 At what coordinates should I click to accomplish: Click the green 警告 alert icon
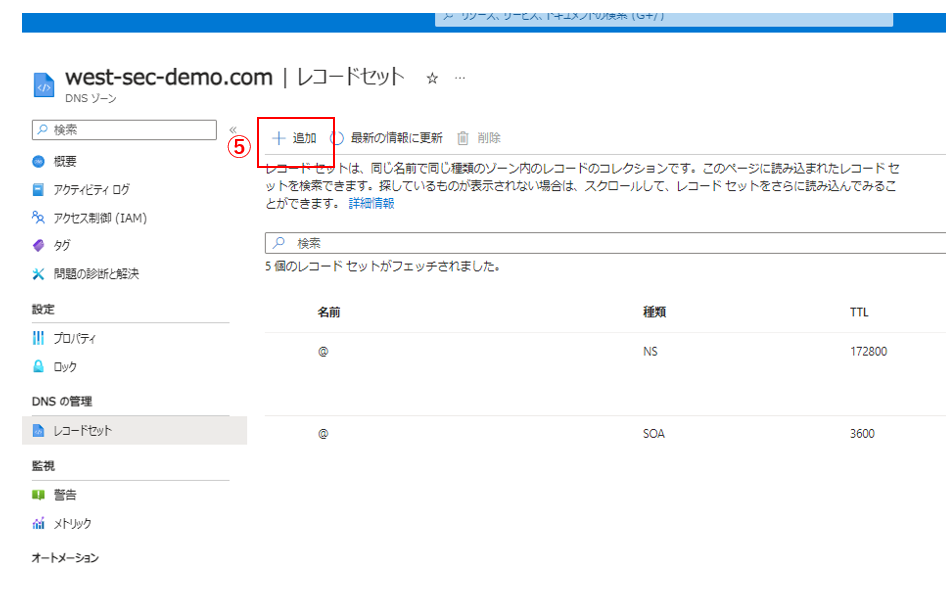[x=38, y=495]
